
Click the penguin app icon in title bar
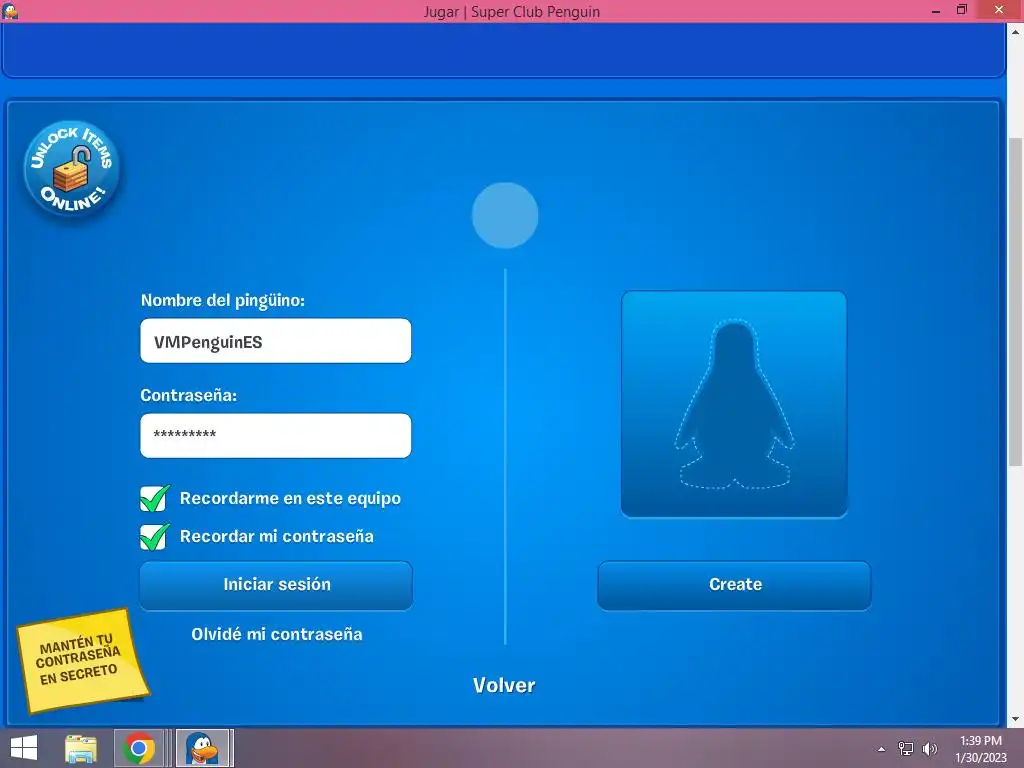pyautogui.click(x=10, y=10)
